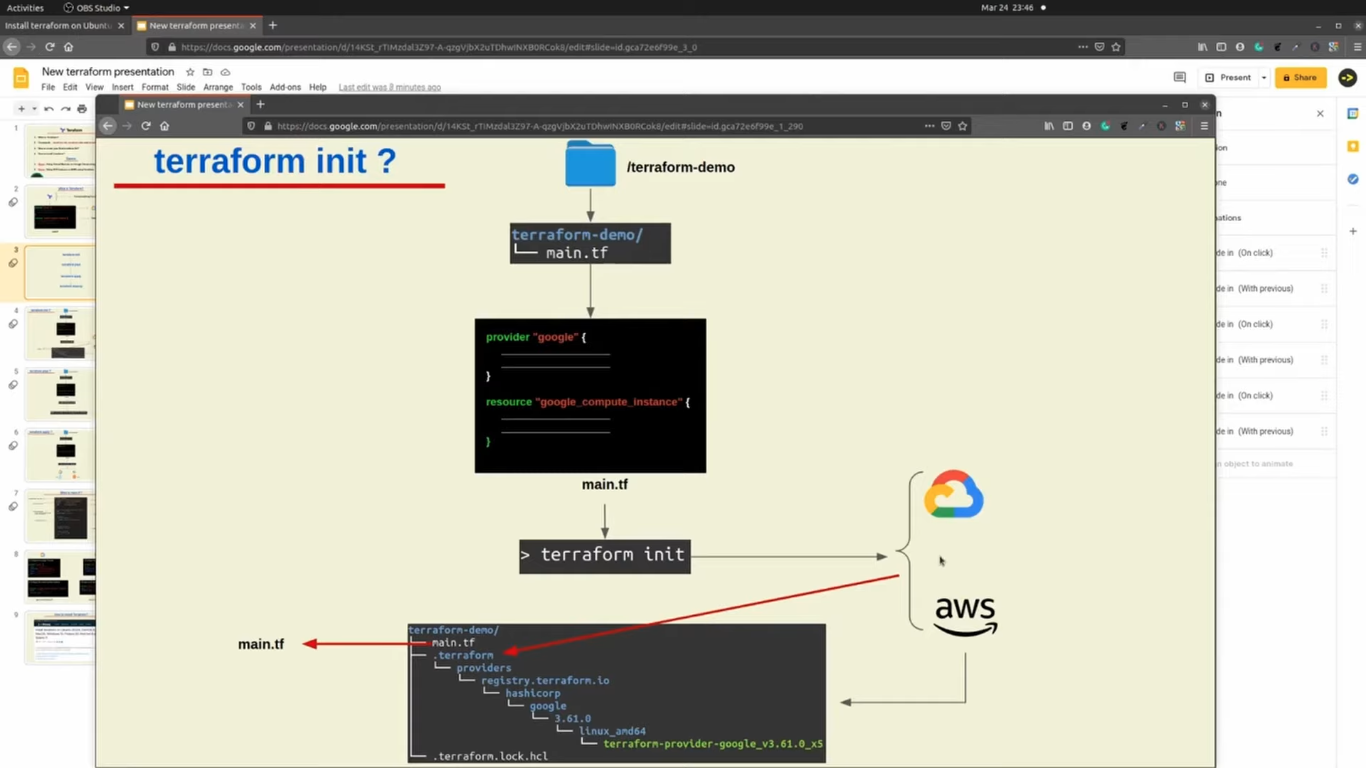Close the animations side panel

pos(1320,114)
